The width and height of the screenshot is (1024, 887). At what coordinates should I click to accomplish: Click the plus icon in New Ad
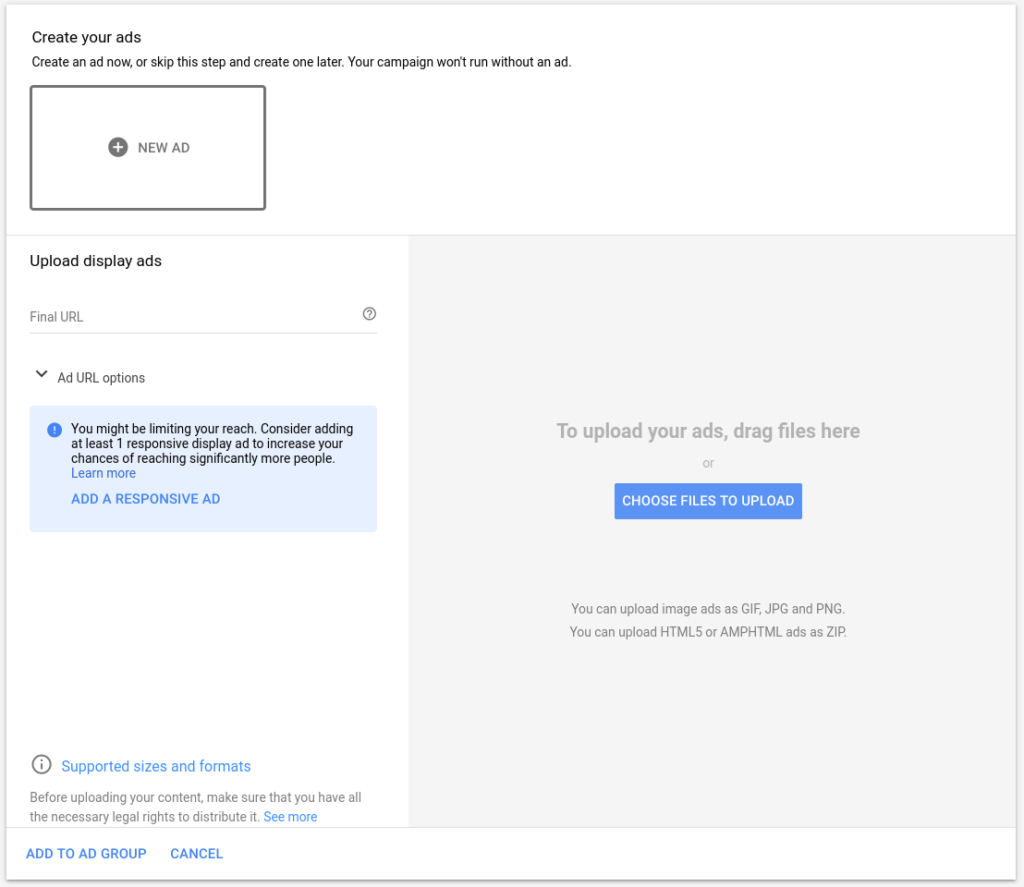(x=118, y=148)
